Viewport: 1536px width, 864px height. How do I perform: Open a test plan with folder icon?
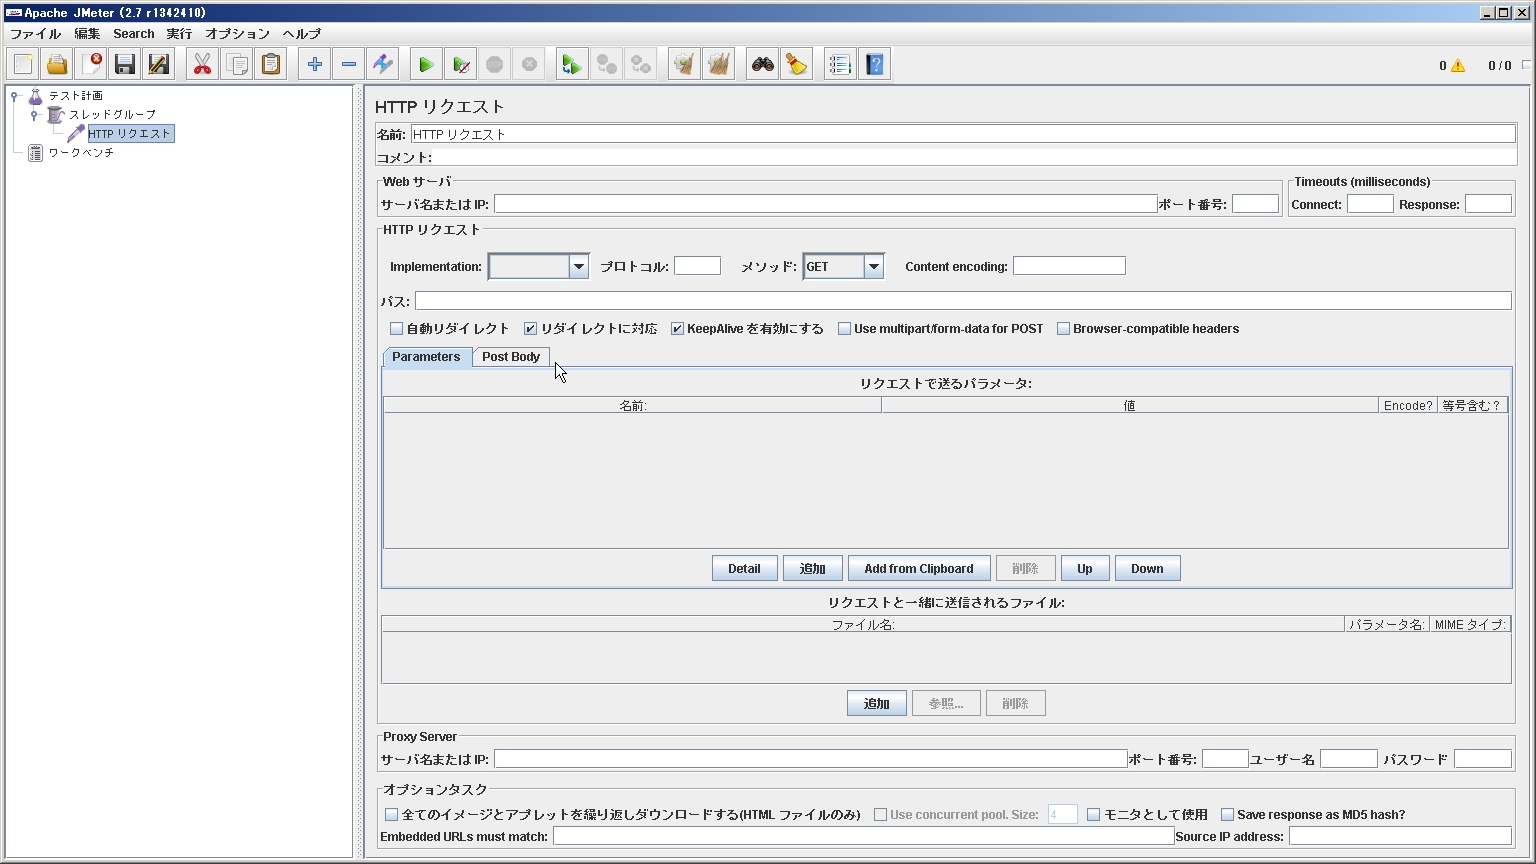(x=57, y=65)
